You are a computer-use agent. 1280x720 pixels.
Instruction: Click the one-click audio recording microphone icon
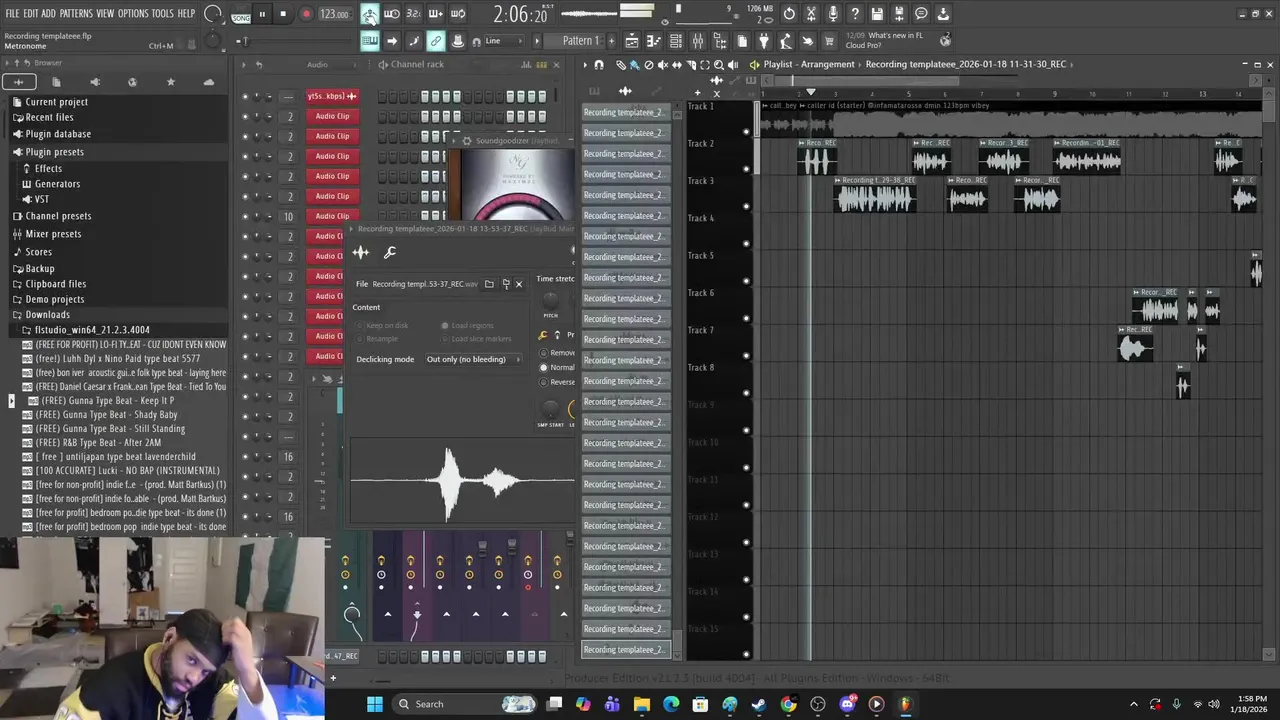[x=833, y=14]
